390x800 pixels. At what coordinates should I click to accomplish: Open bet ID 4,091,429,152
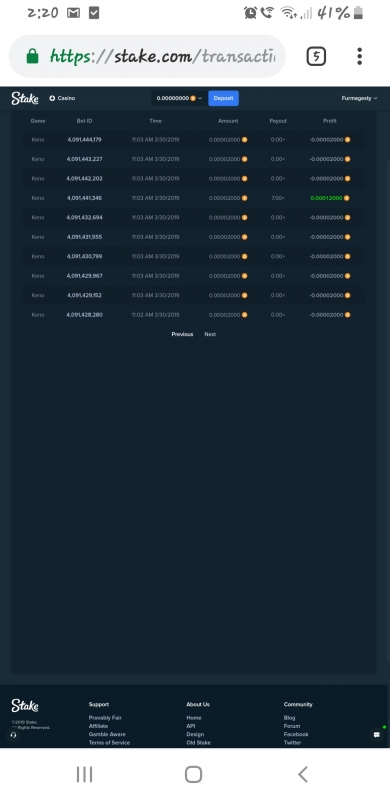click(84, 295)
